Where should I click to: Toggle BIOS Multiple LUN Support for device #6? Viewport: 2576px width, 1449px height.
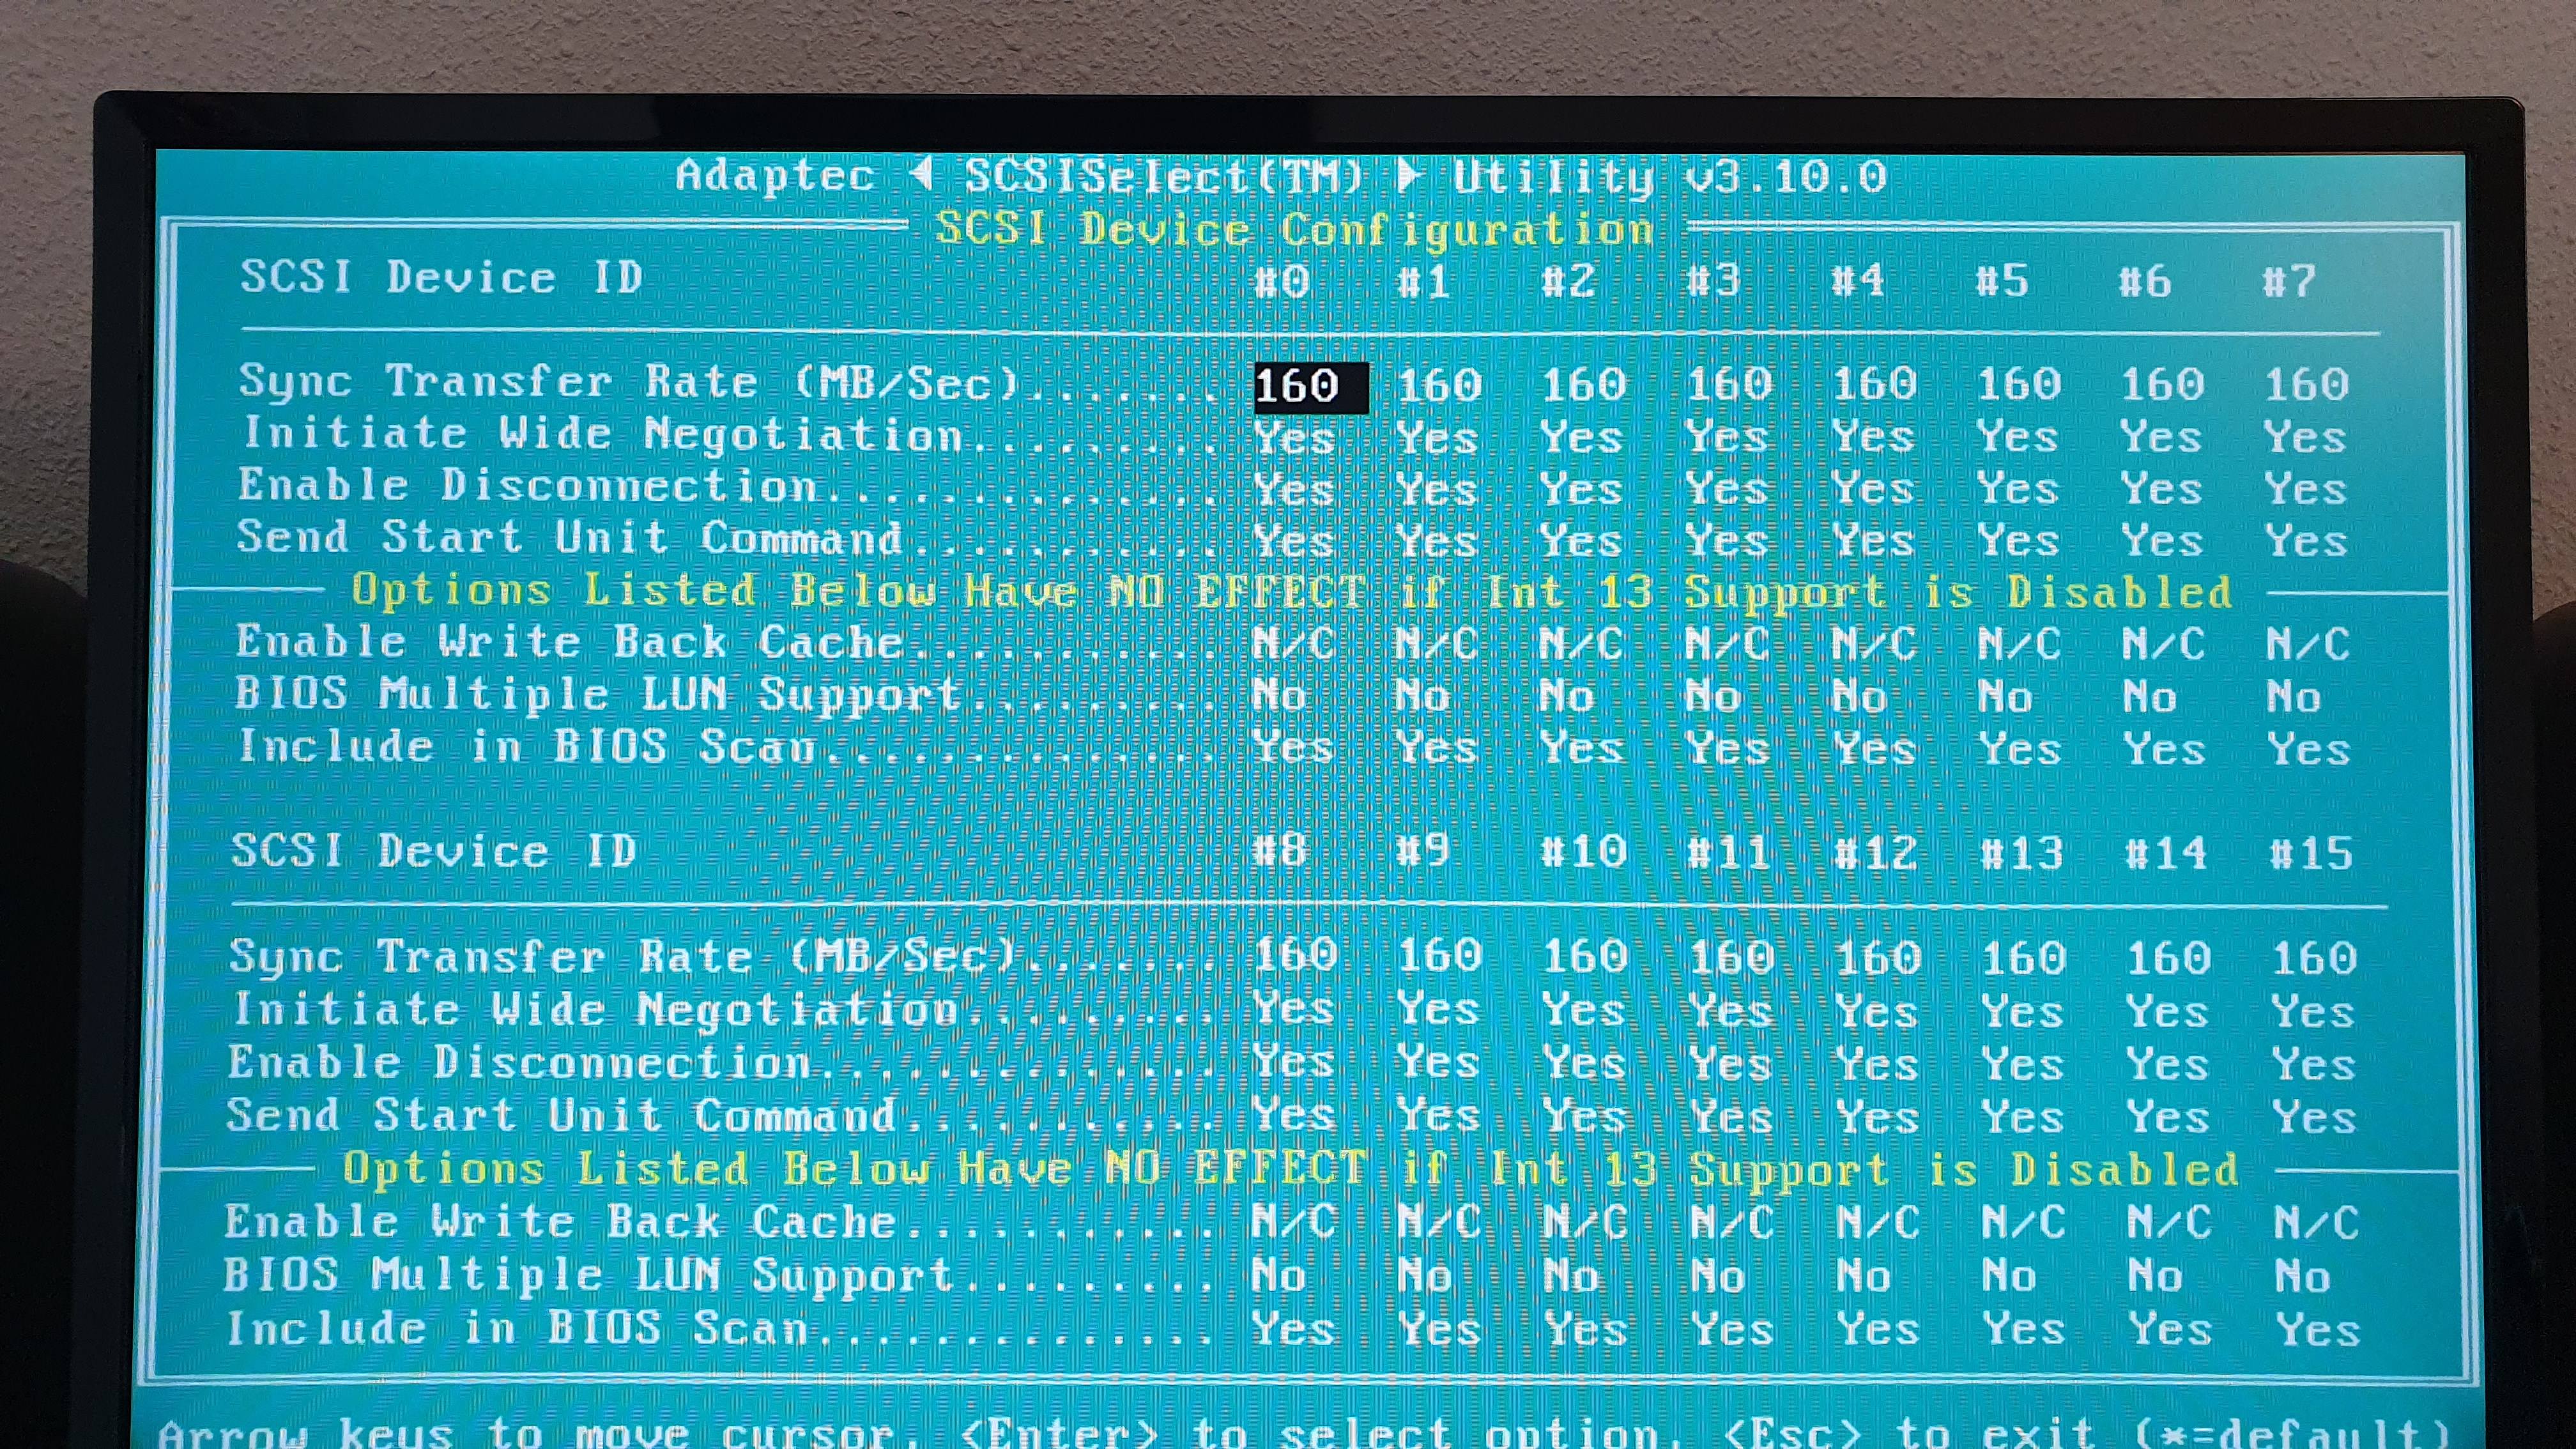[x=2149, y=696]
